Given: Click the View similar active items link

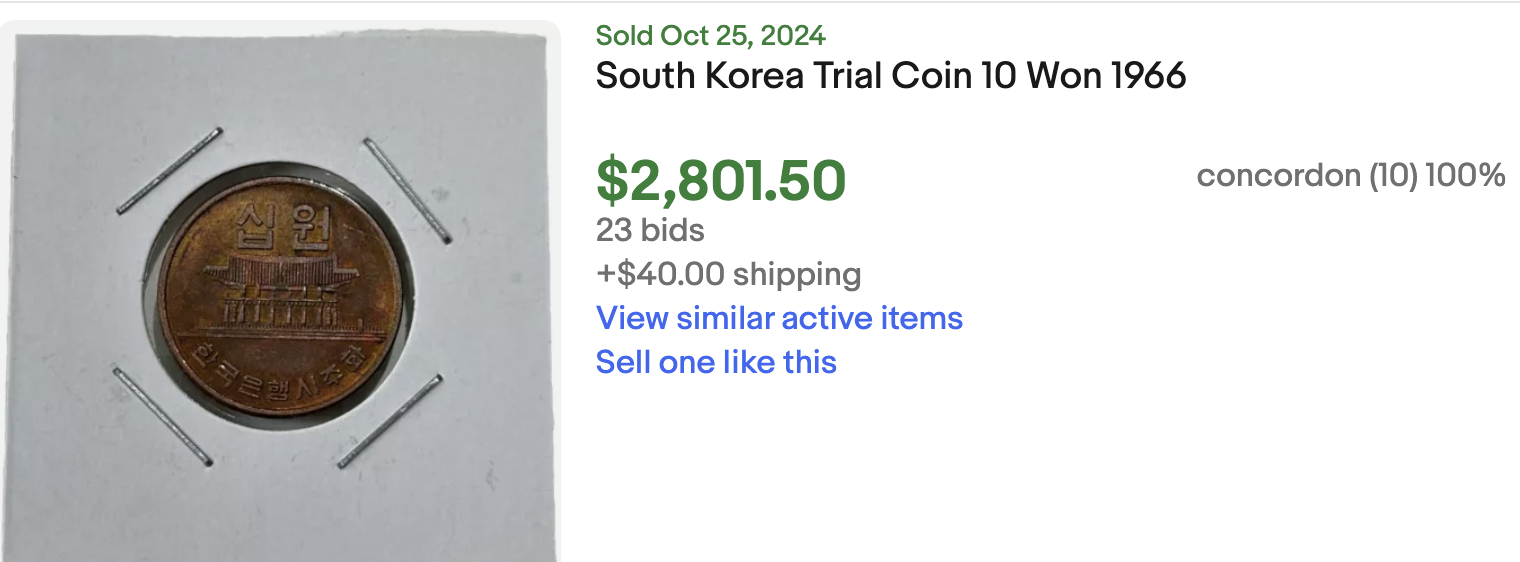Looking at the screenshot, I should pos(779,318).
